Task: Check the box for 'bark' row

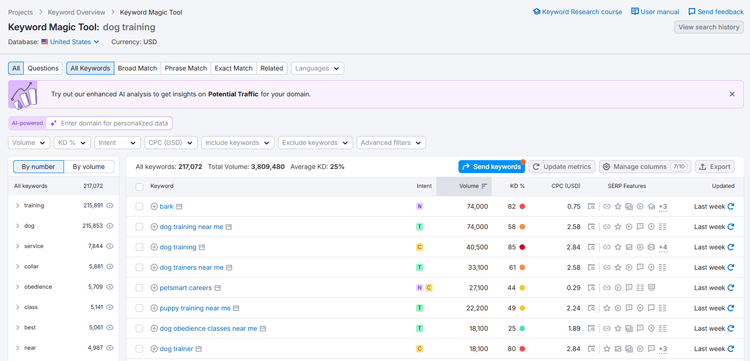Action: coord(139,207)
